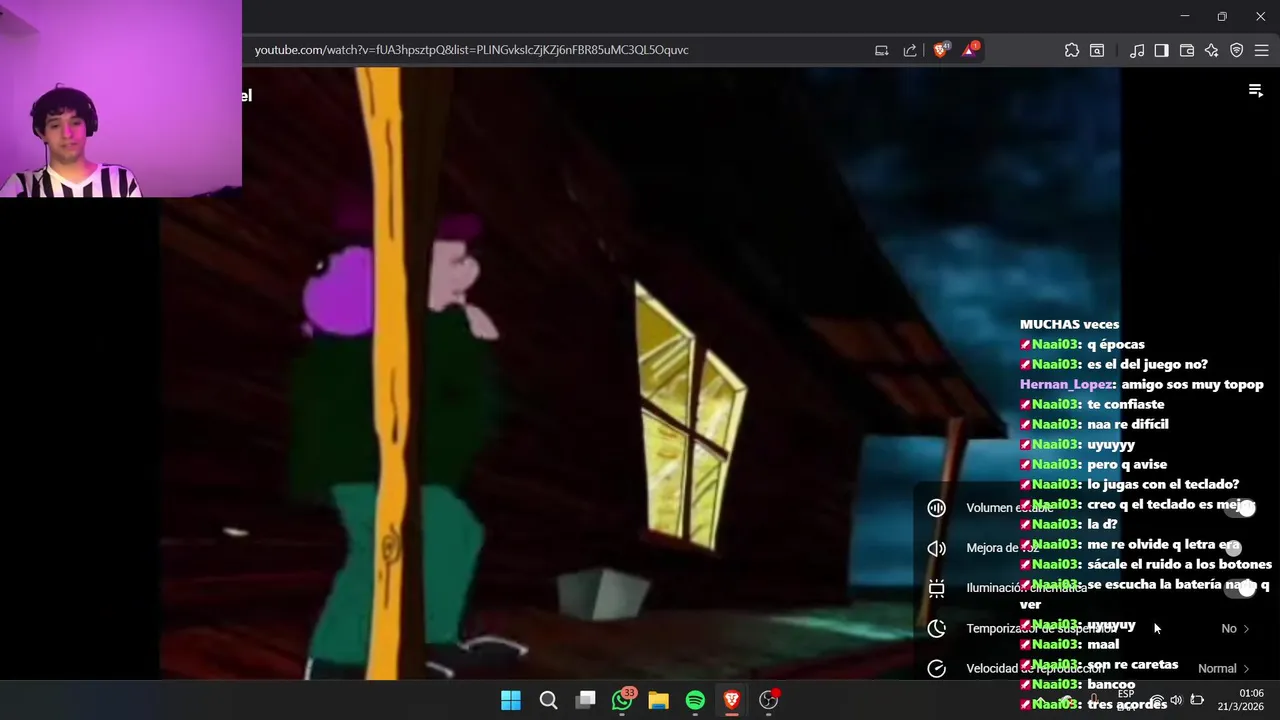The height and width of the screenshot is (720, 1280).
Task: Click the Volumen estable wave icon
Action: click(x=937, y=508)
